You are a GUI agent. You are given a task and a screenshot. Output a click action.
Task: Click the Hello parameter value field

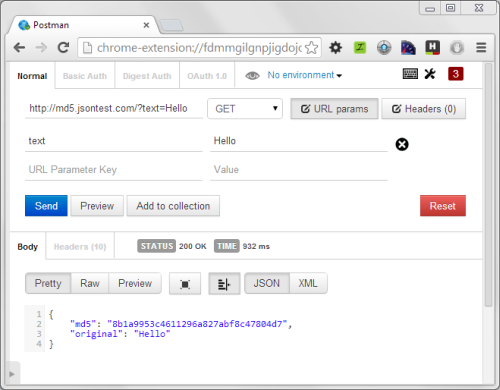[299, 141]
